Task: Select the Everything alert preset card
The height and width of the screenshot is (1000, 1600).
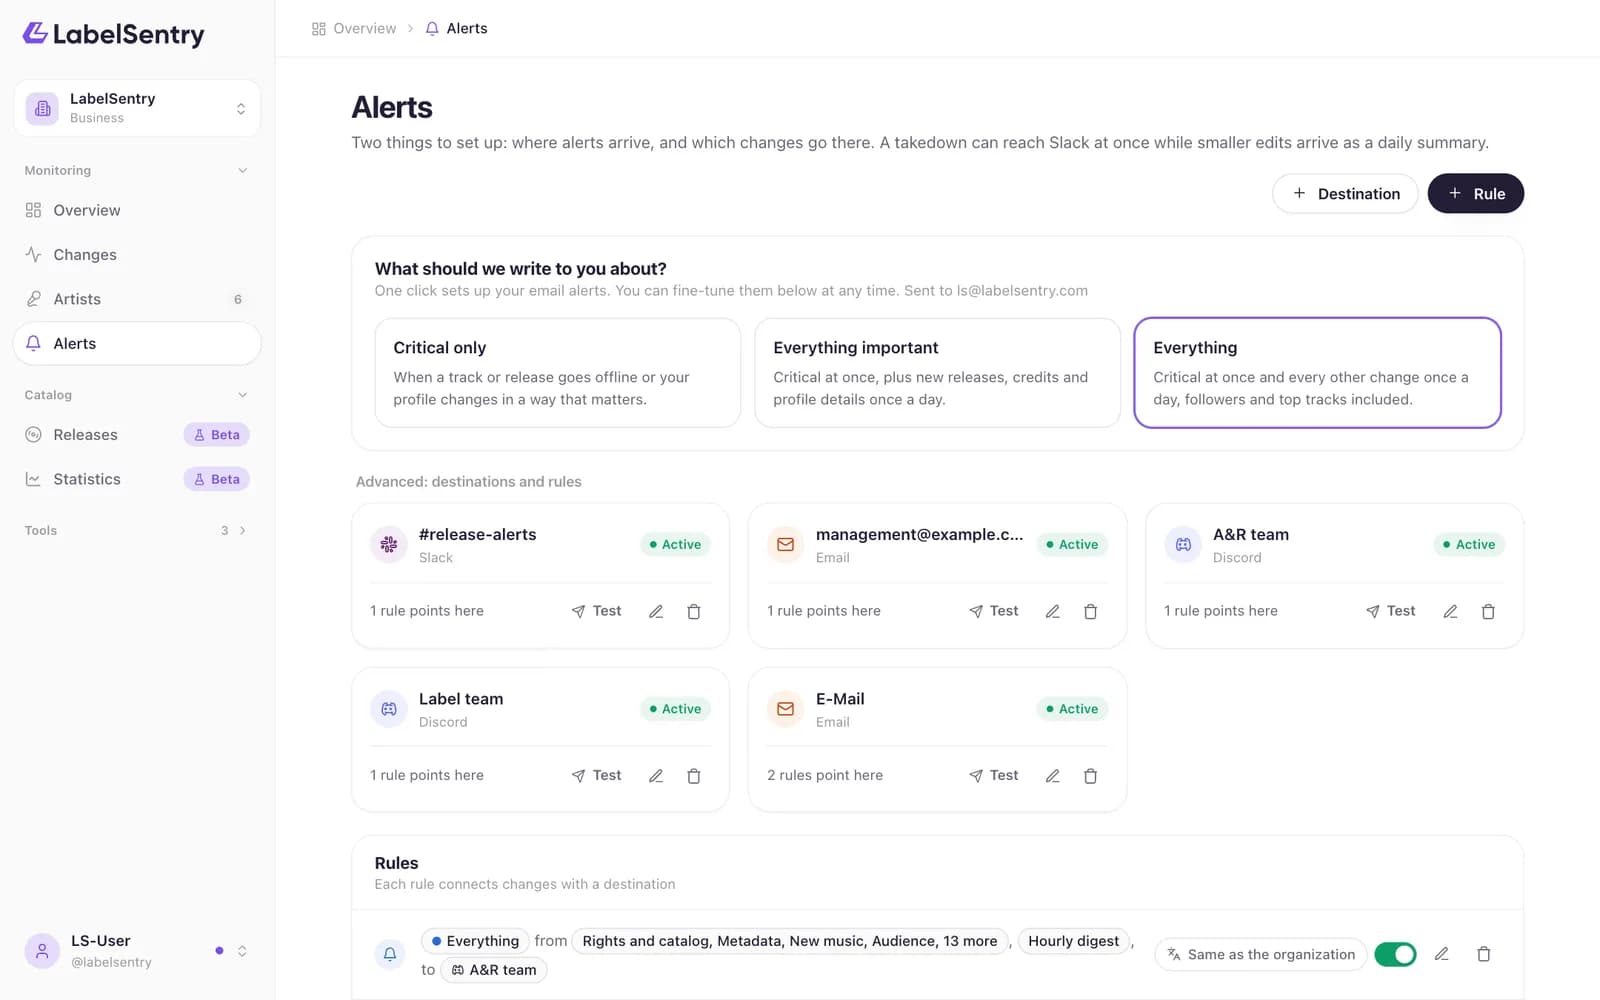Action: tap(1317, 373)
